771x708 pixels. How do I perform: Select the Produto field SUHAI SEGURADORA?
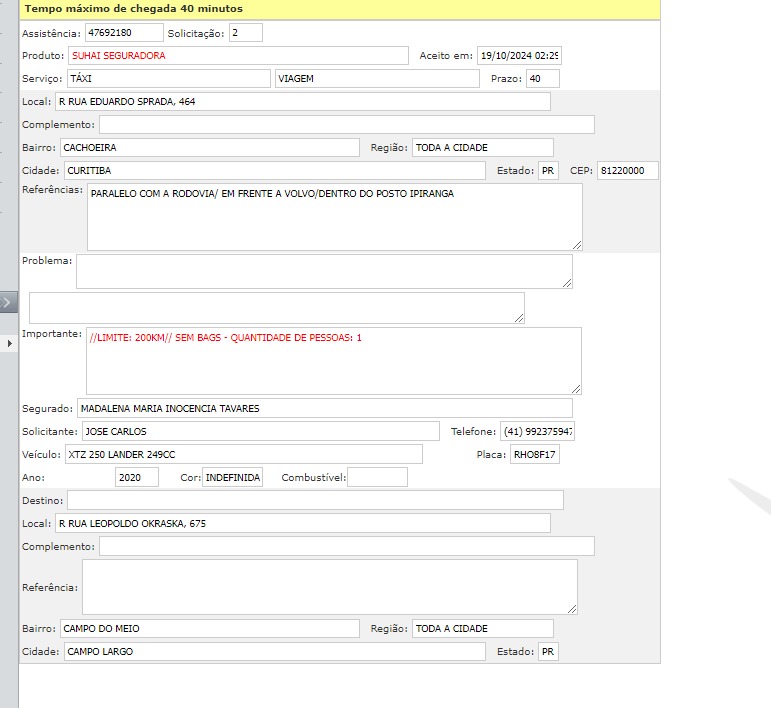click(238, 56)
